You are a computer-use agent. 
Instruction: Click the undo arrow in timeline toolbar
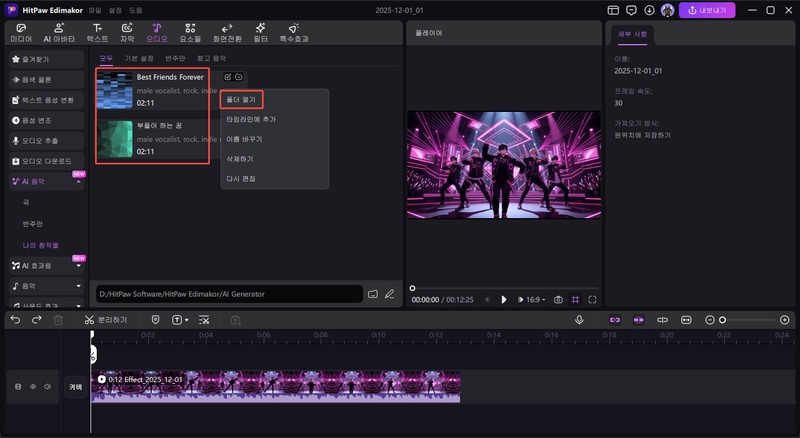click(15, 319)
